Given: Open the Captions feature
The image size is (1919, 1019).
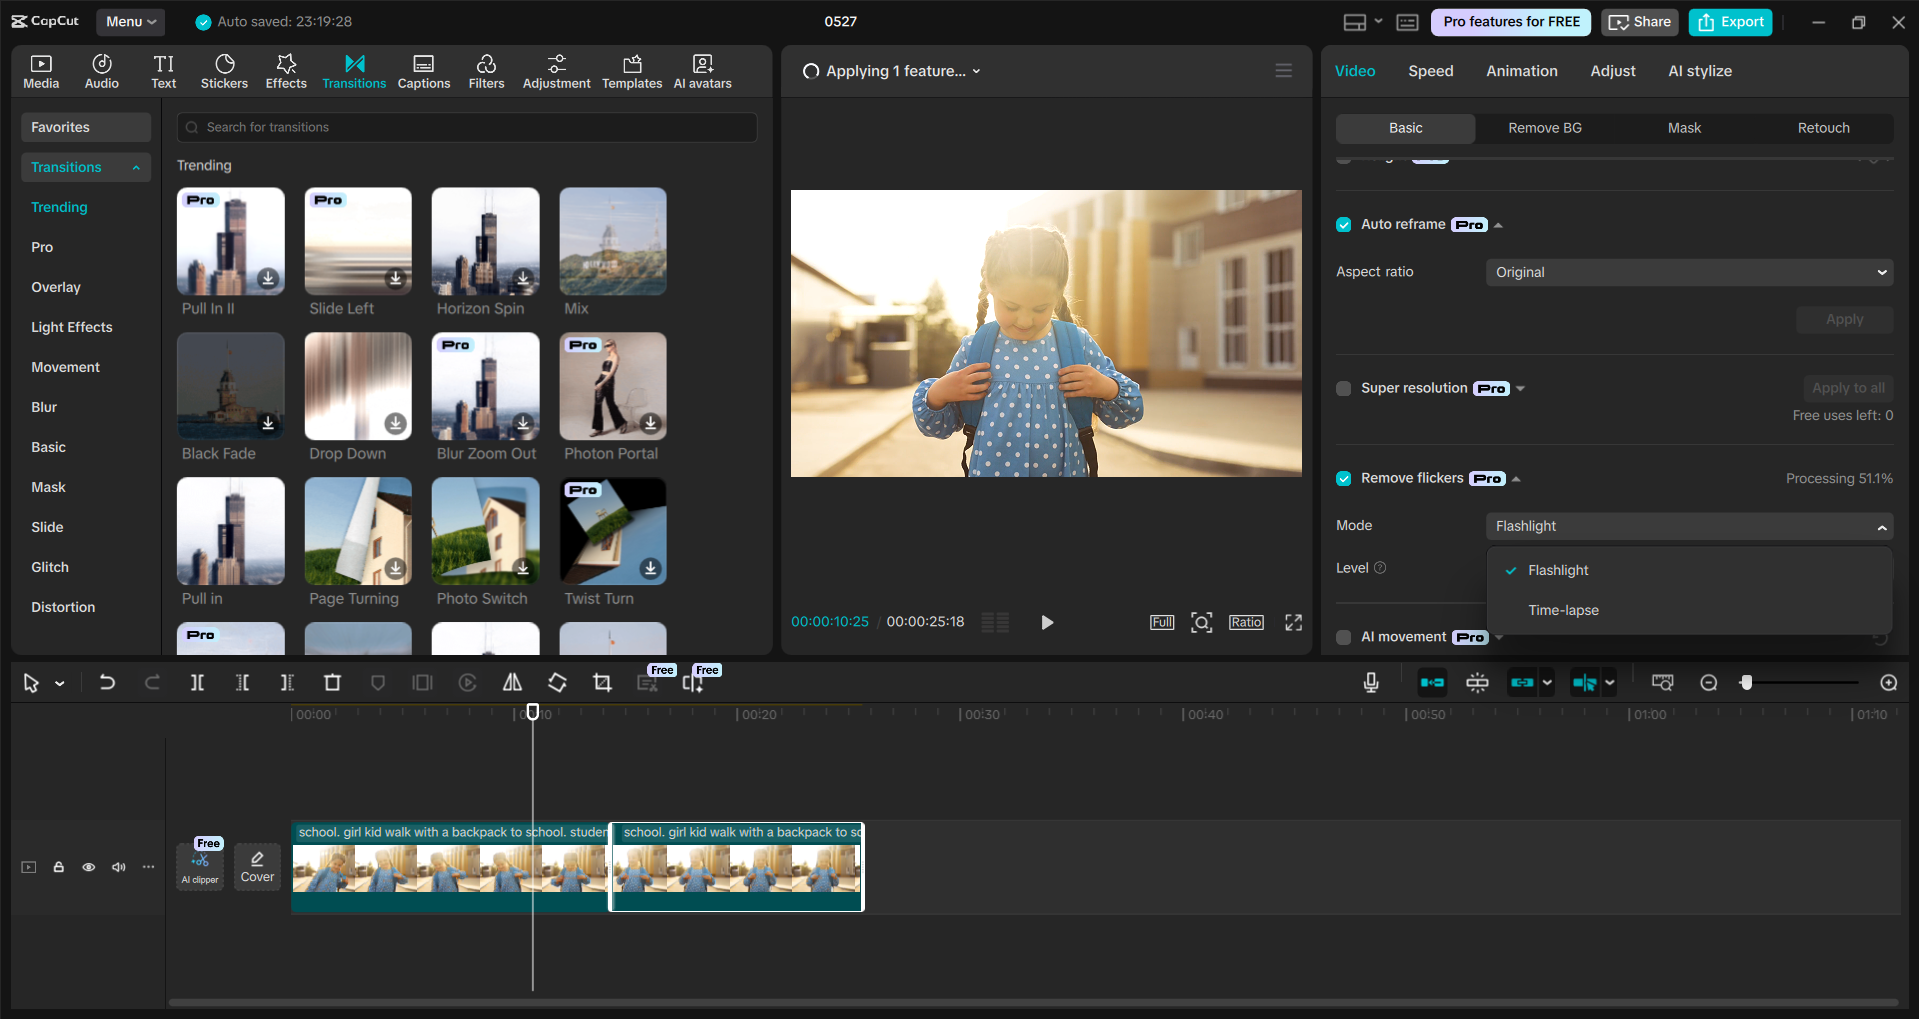Looking at the screenshot, I should pyautogui.click(x=423, y=70).
